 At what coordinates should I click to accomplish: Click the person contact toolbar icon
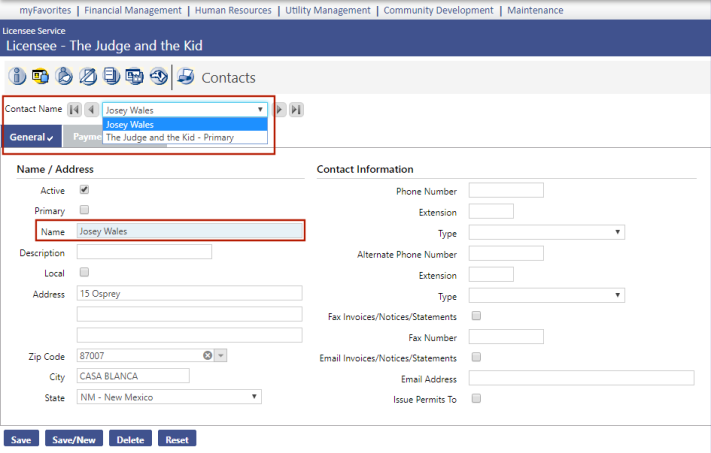[x=64, y=76]
